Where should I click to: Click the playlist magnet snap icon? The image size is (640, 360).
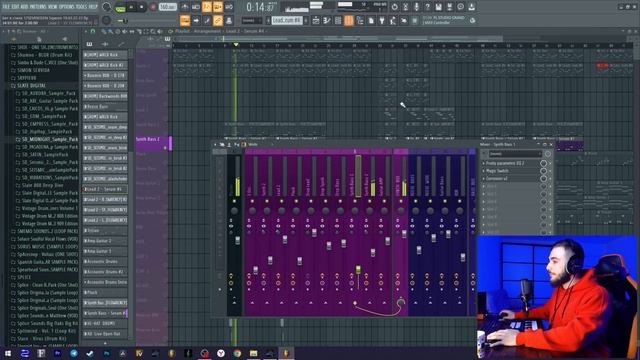click(x=93, y=31)
